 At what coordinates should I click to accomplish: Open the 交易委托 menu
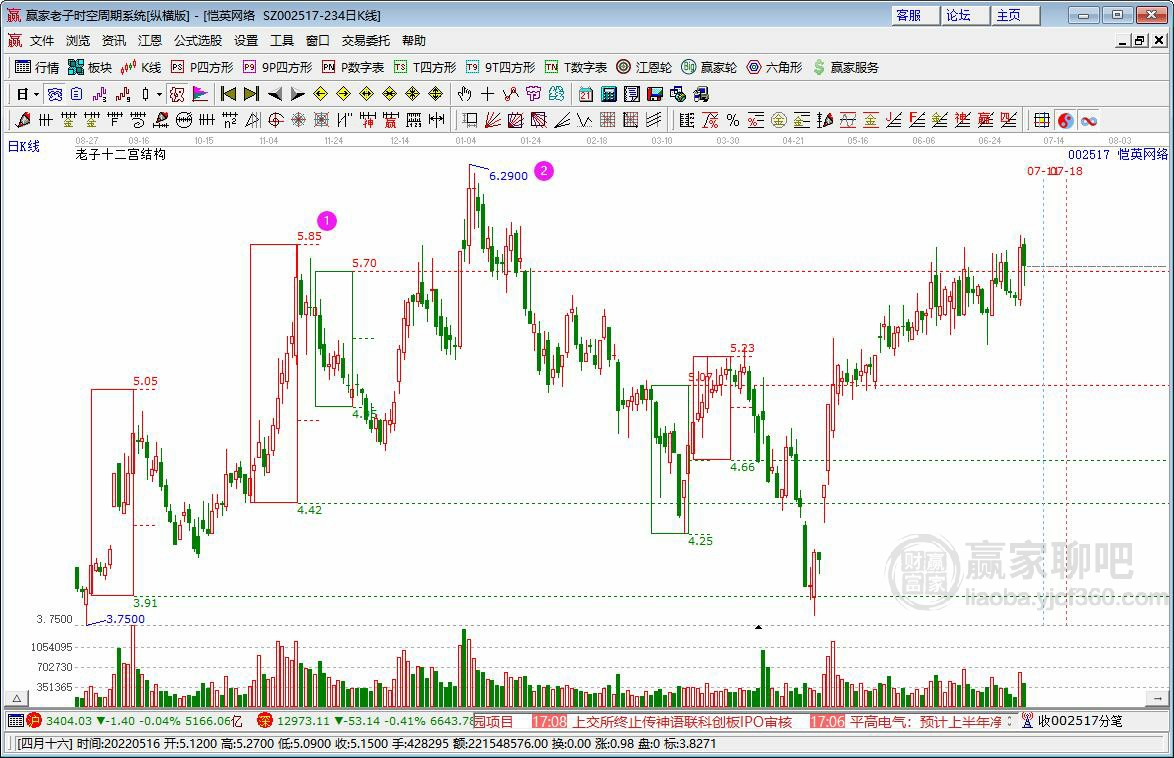pyautogui.click(x=365, y=40)
